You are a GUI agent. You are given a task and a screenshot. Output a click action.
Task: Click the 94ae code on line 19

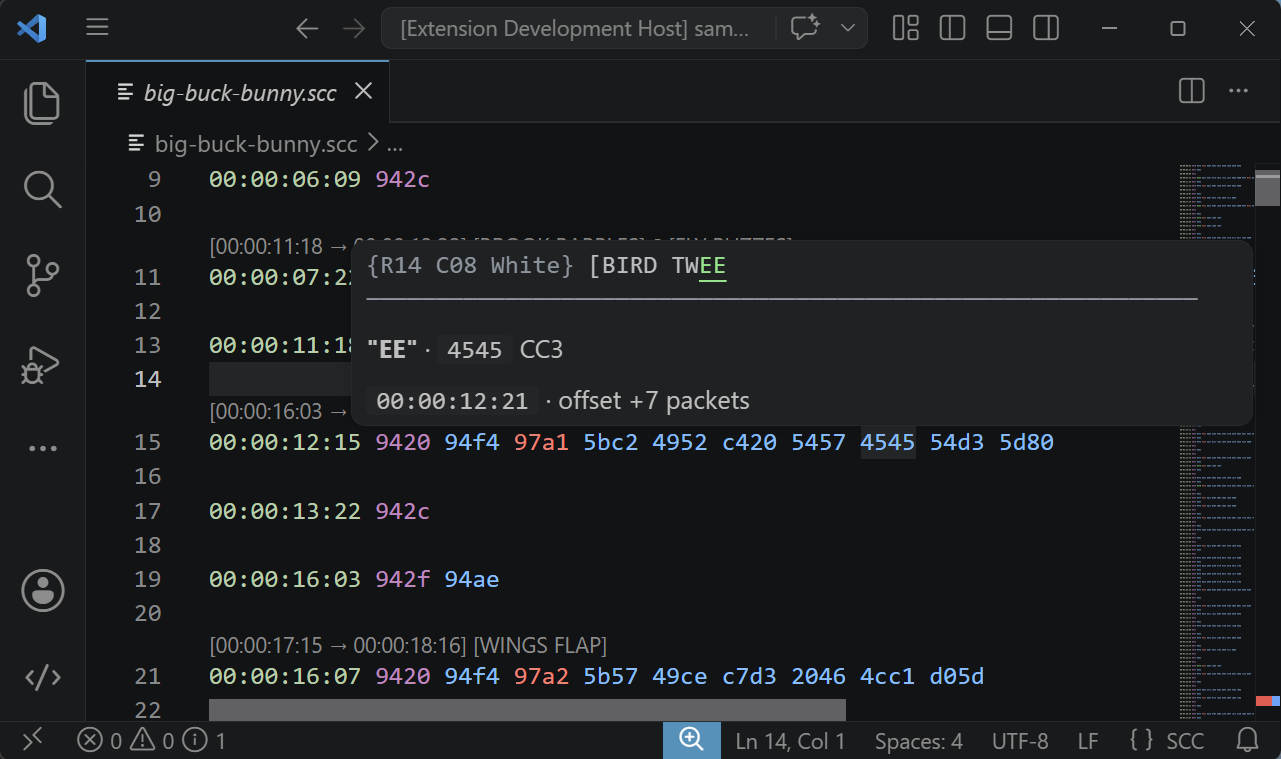click(472, 579)
